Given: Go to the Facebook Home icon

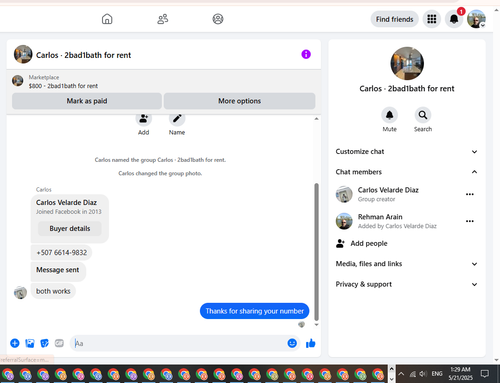Looking at the screenshot, I should coord(107,19).
